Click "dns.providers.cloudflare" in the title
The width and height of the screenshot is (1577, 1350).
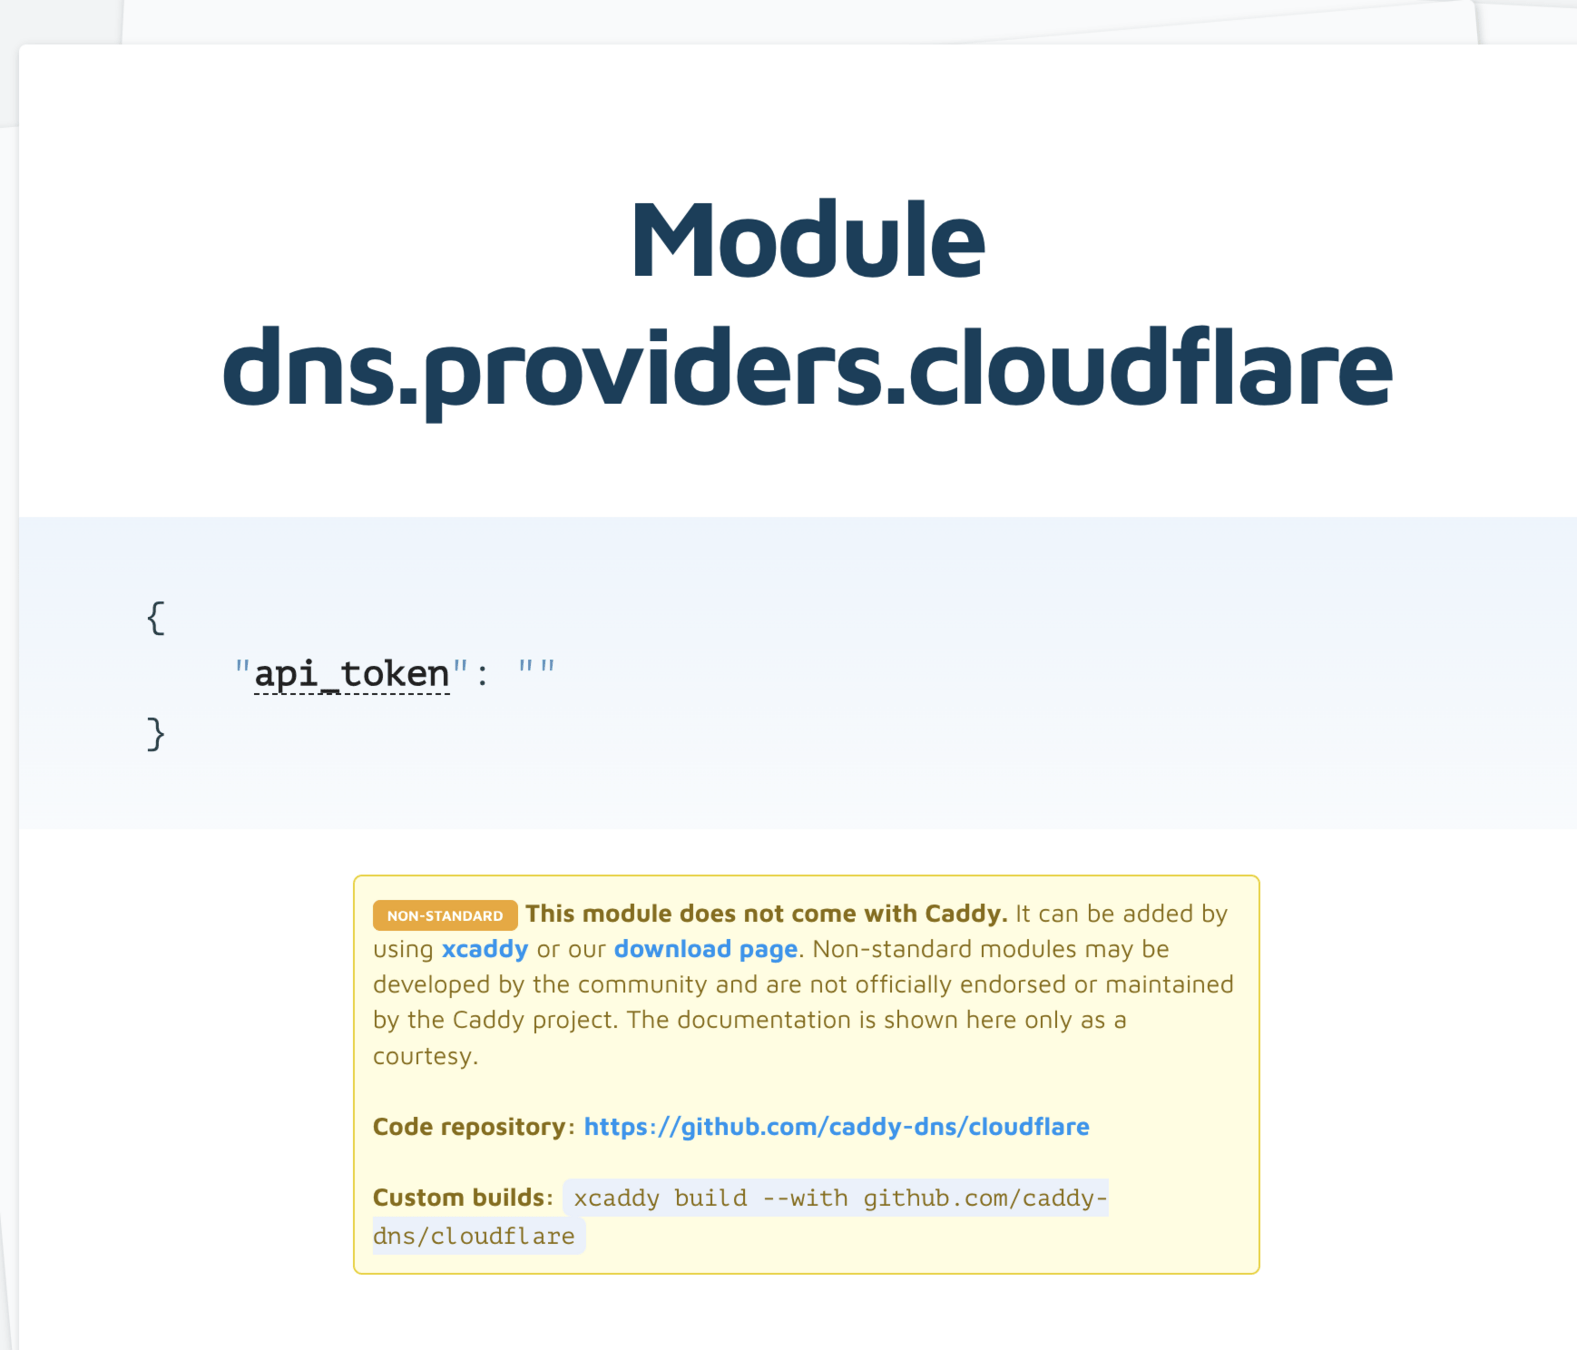807,368
